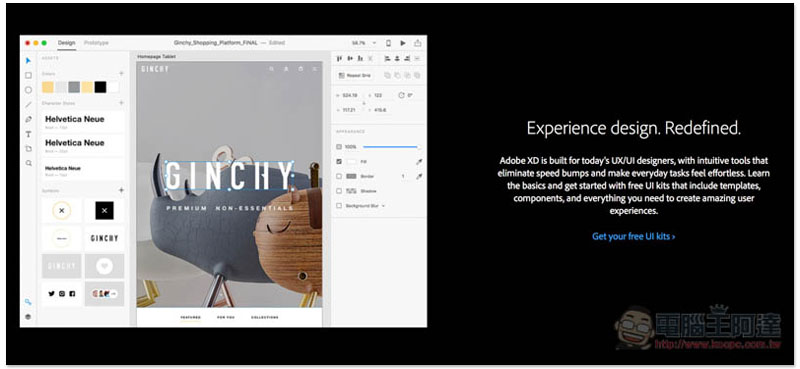This screenshot has width=800, height=369.
Task: Uncheck the Fill checkbox
Action: tap(339, 161)
